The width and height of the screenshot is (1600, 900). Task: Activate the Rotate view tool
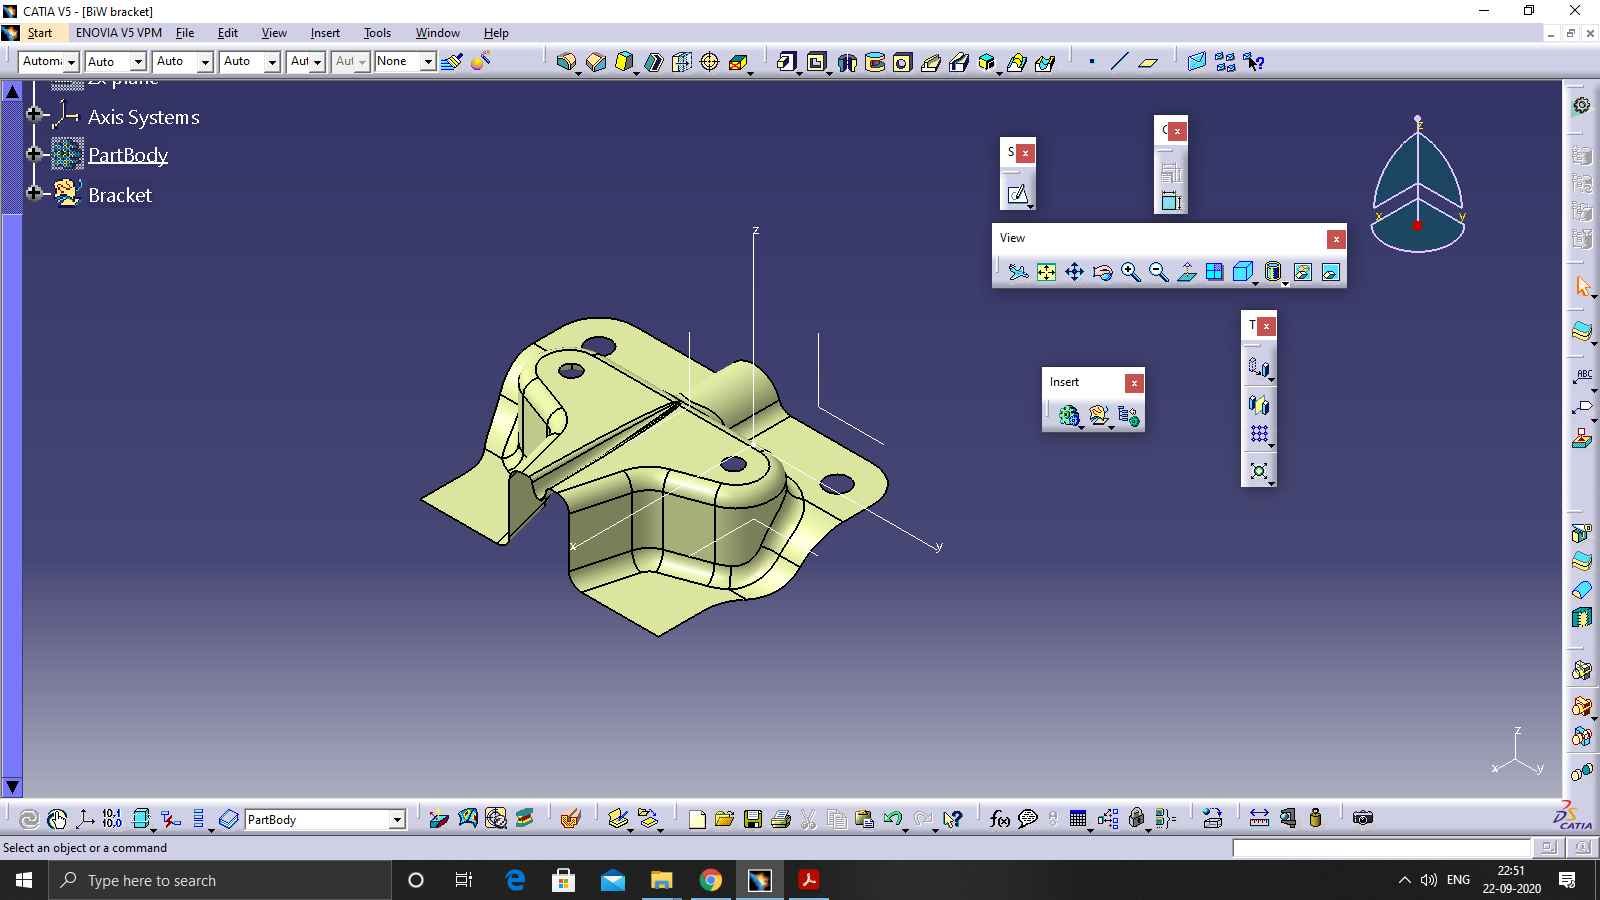tap(1102, 272)
